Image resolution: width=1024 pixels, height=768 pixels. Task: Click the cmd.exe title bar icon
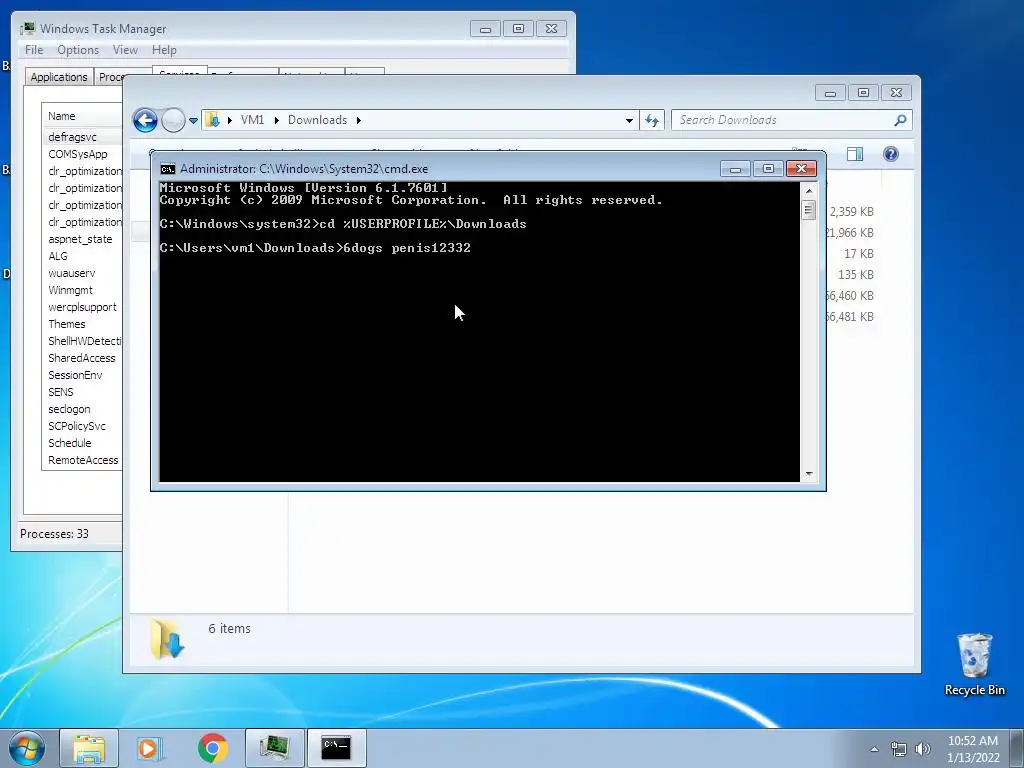click(x=168, y=169)
